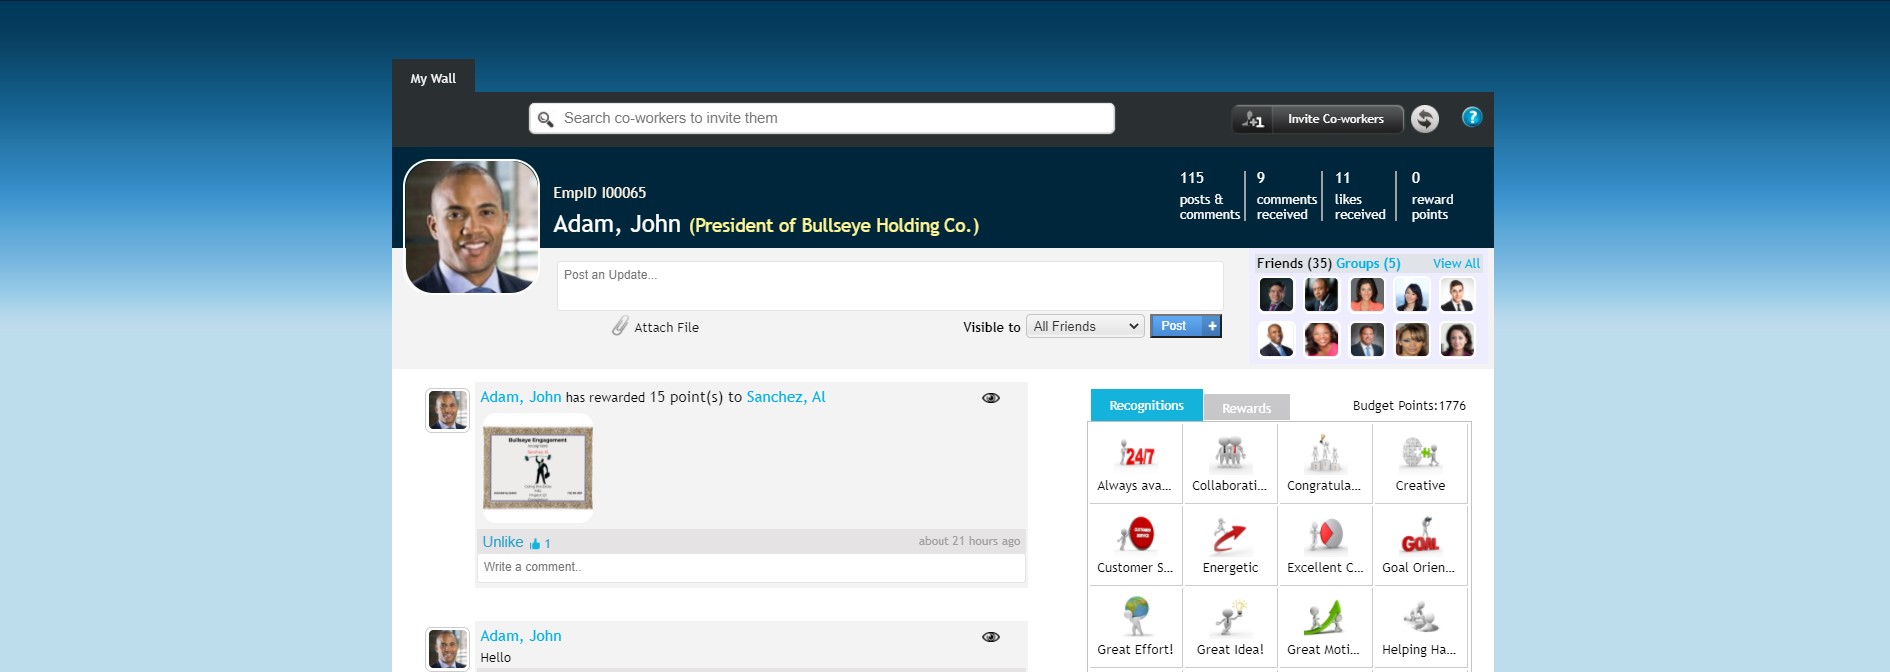The image size is (1890, 672).
Task: Pick the Congratulations recognition badge
Action: [x=1324, y=463]
